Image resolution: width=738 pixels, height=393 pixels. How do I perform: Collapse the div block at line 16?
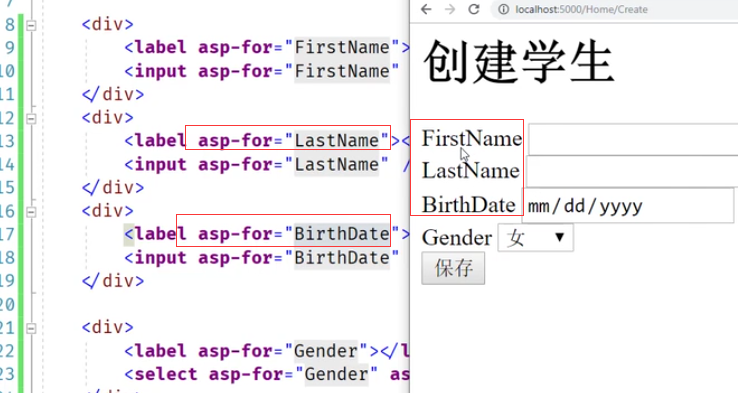(31, 212)
